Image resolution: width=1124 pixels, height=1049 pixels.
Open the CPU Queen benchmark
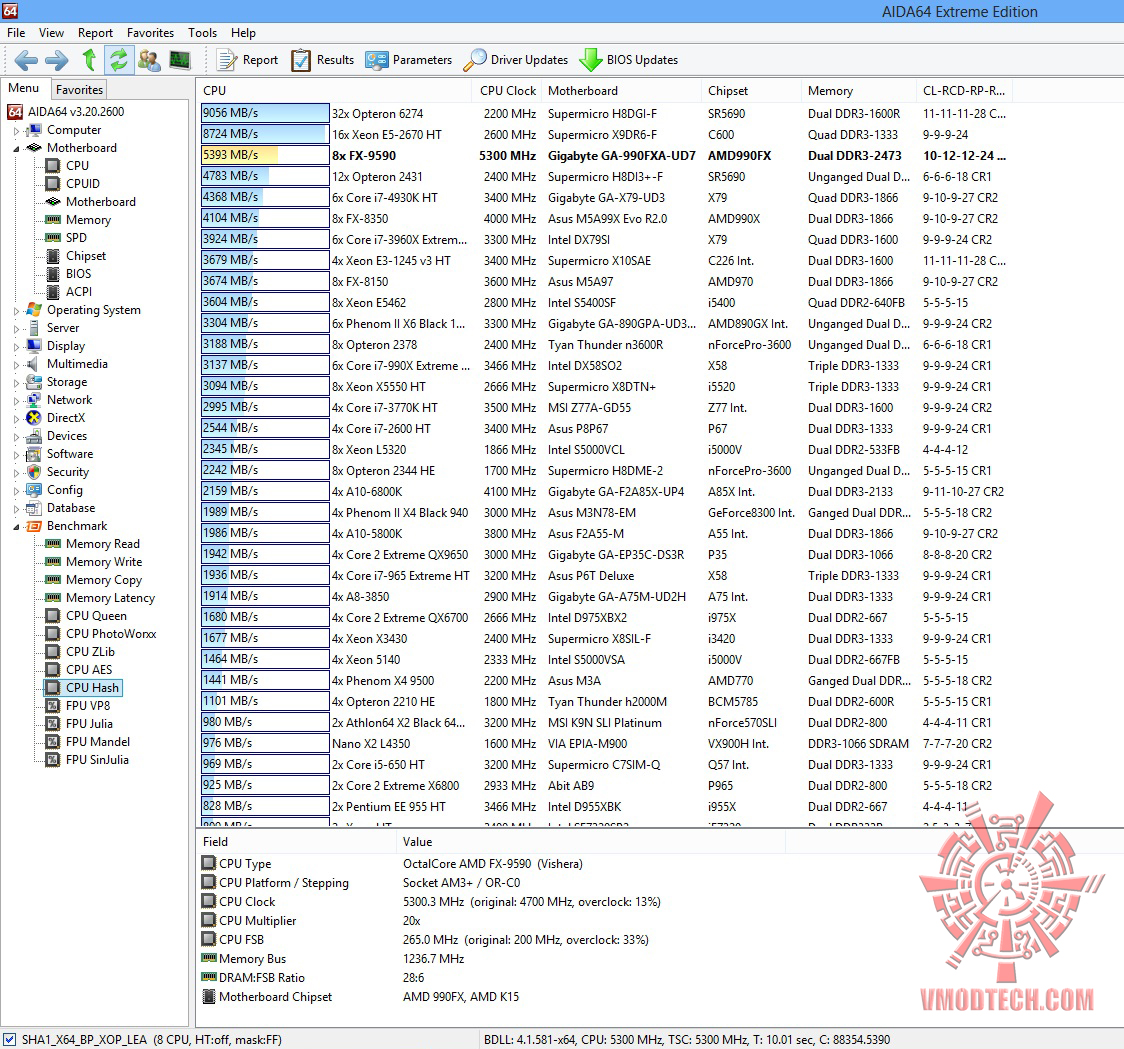pos(96,616)
